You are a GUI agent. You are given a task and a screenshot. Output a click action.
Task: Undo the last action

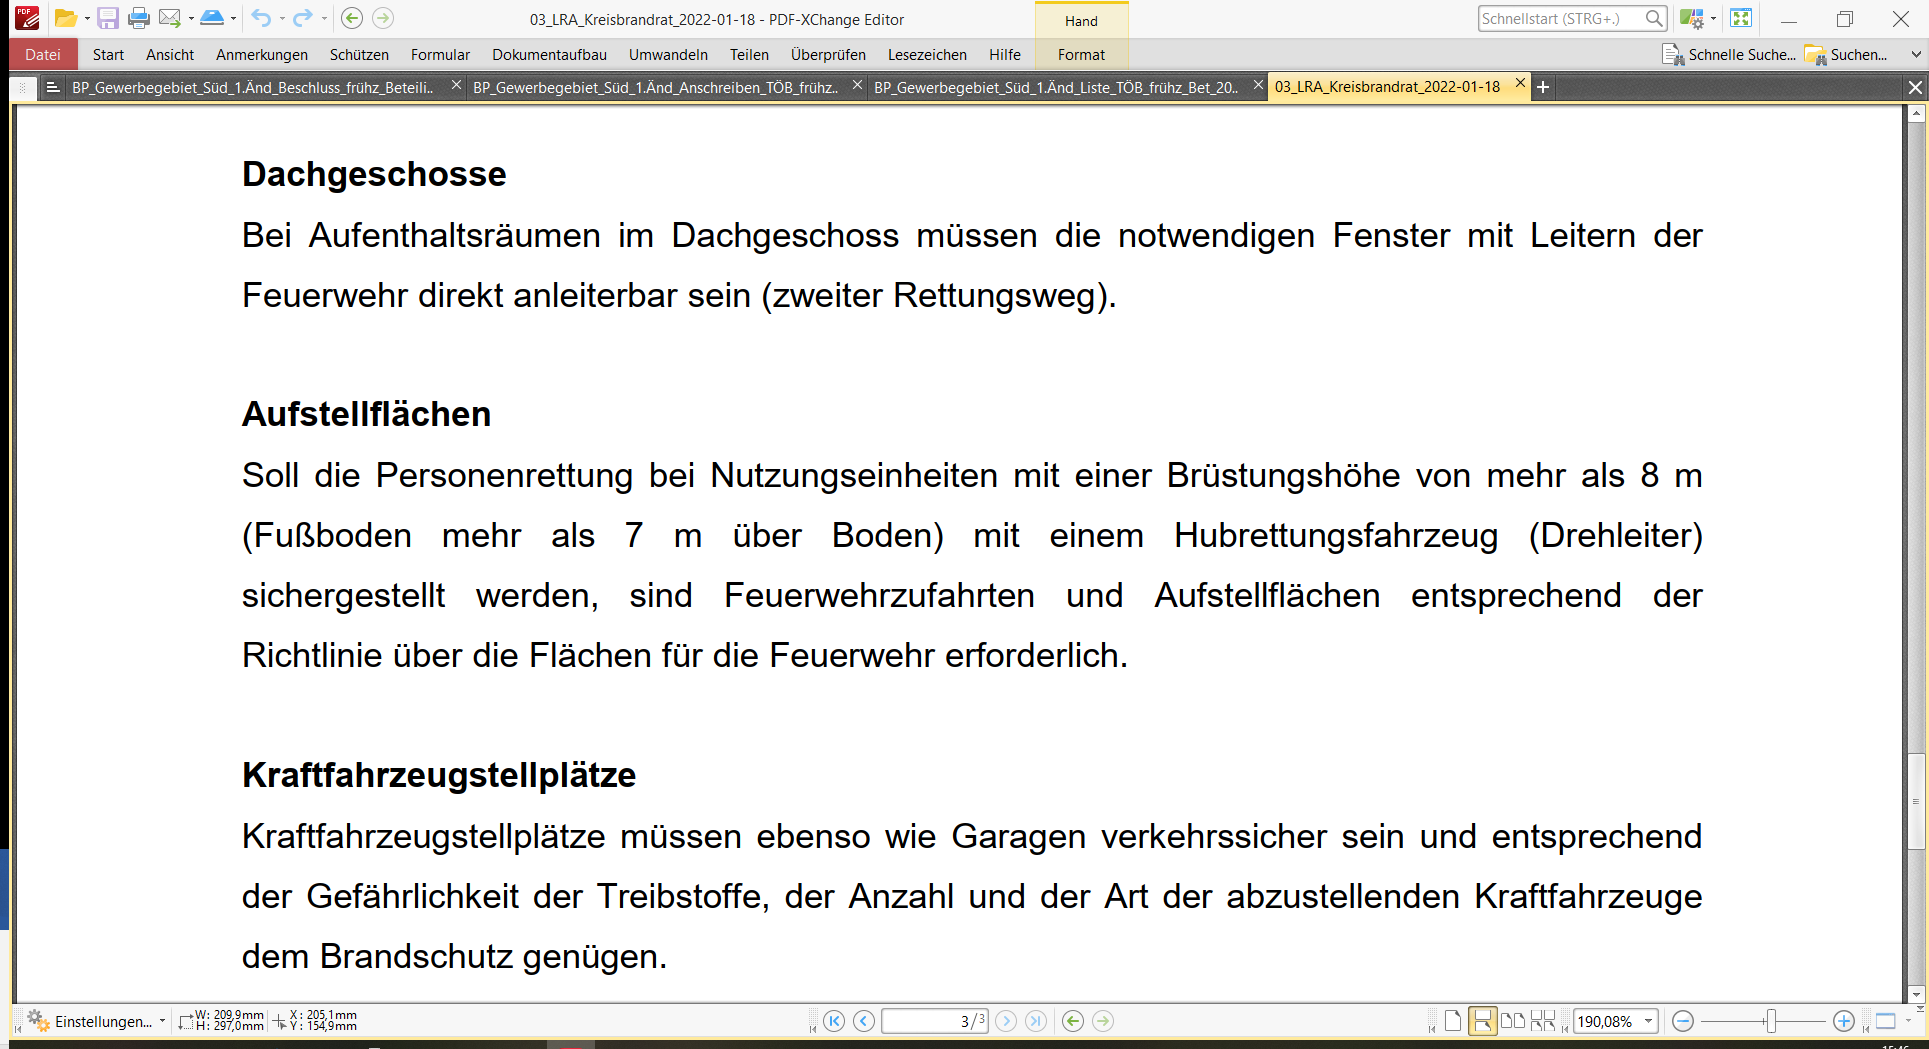tap(261, 18)
